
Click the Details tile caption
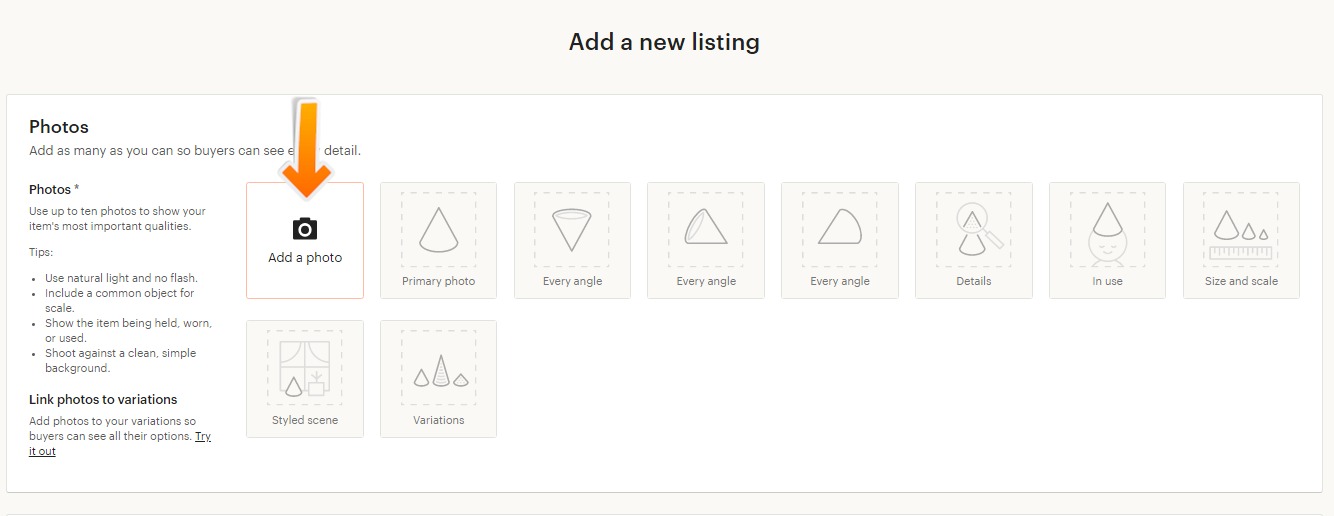tap(973, 281)
